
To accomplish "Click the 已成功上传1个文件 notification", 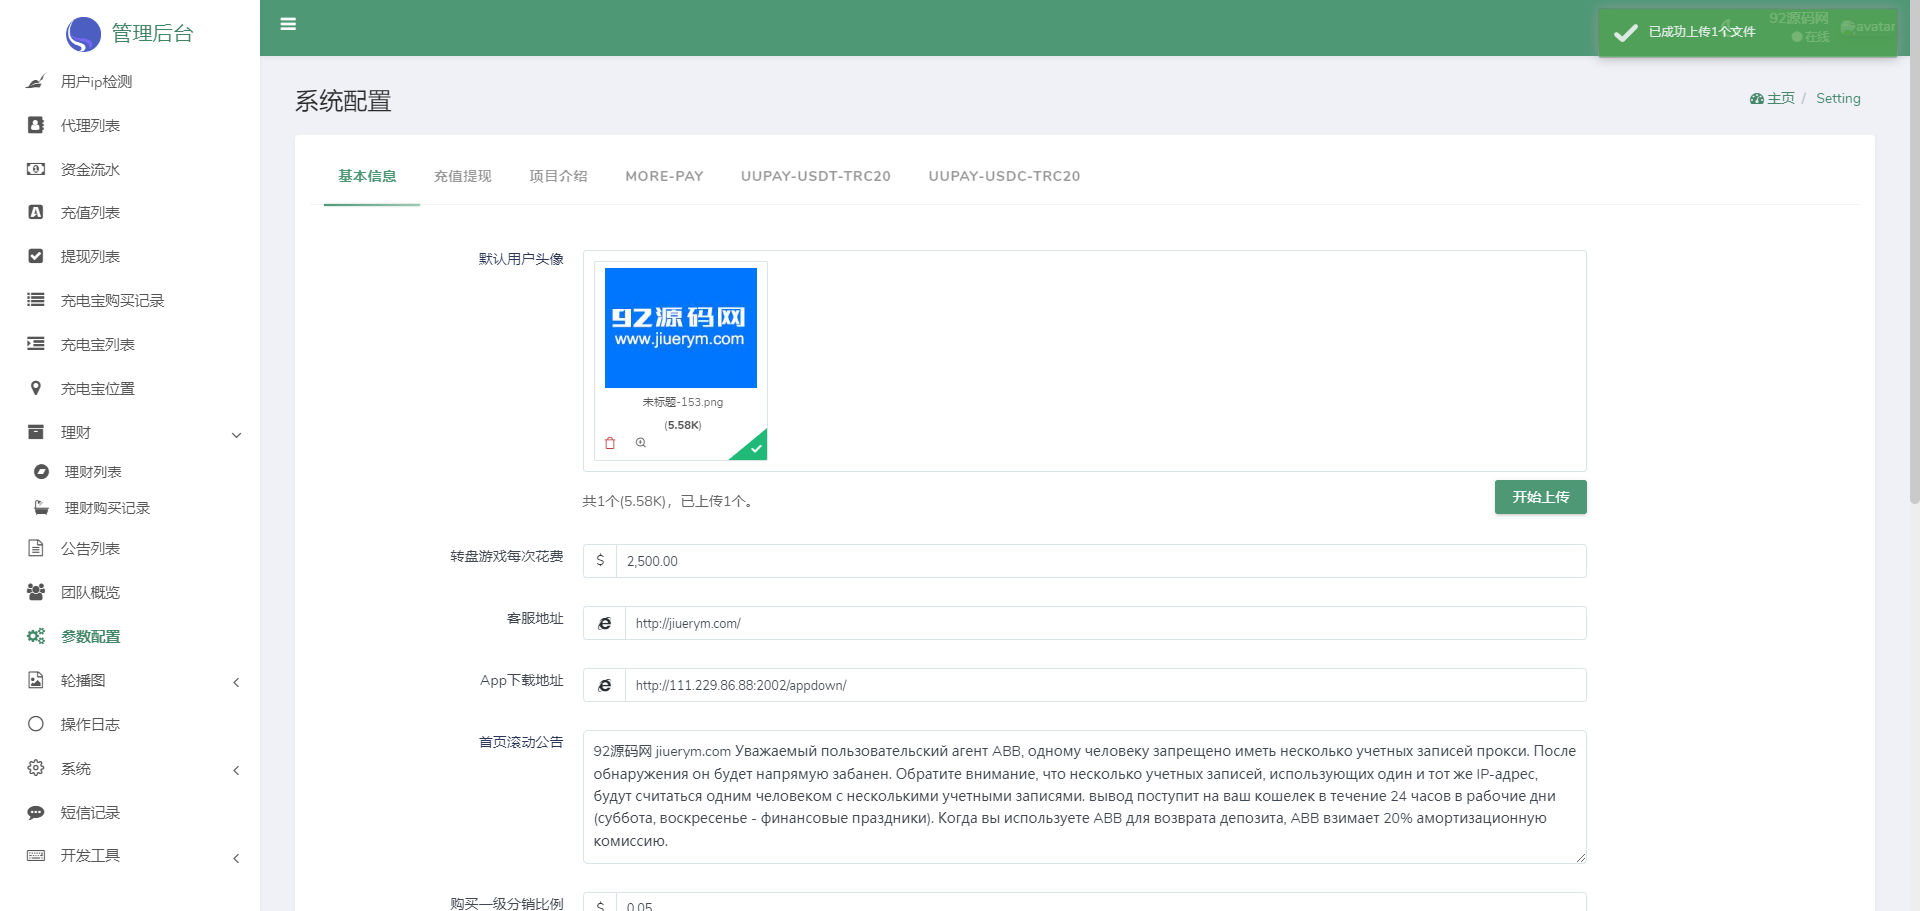I will click(x=1746, y=32).
